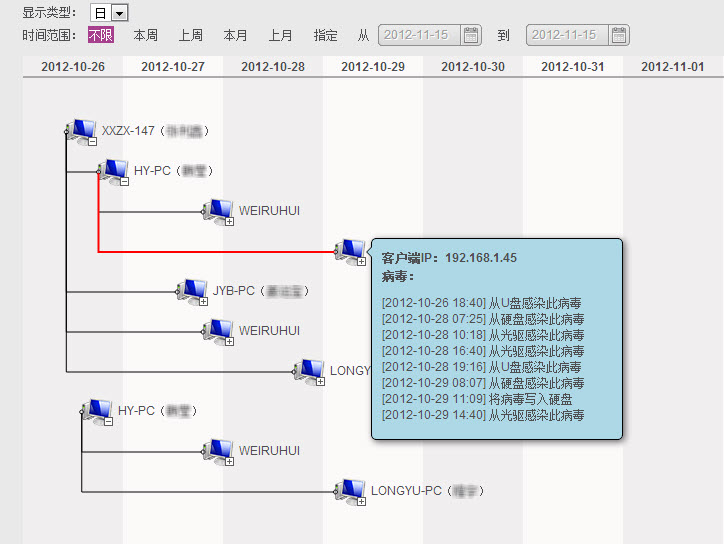Choose the 上月 time range

(280, 35)
